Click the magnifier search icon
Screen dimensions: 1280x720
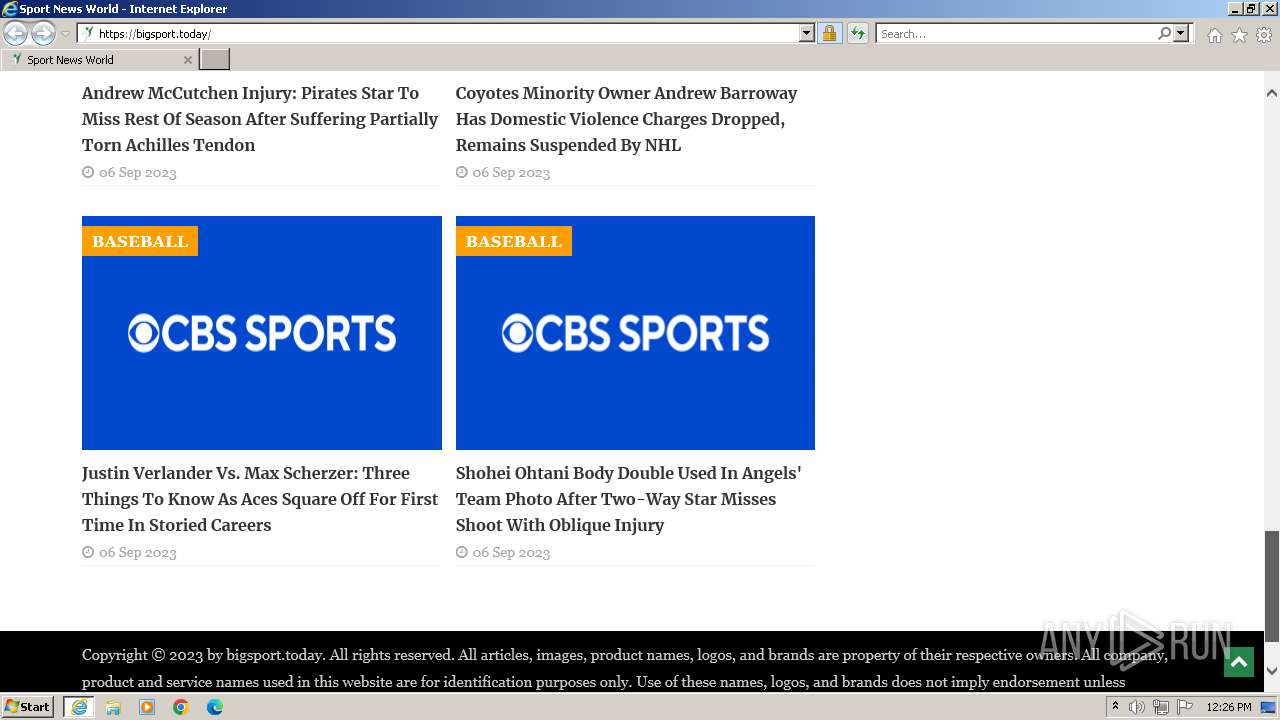coord(1164,34)
